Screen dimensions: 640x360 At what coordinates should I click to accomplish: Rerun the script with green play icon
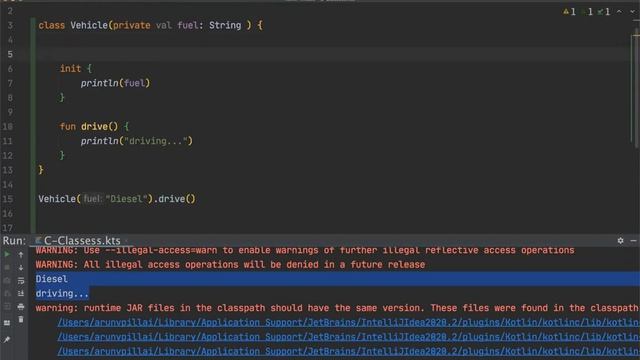[x=7, y=255]
